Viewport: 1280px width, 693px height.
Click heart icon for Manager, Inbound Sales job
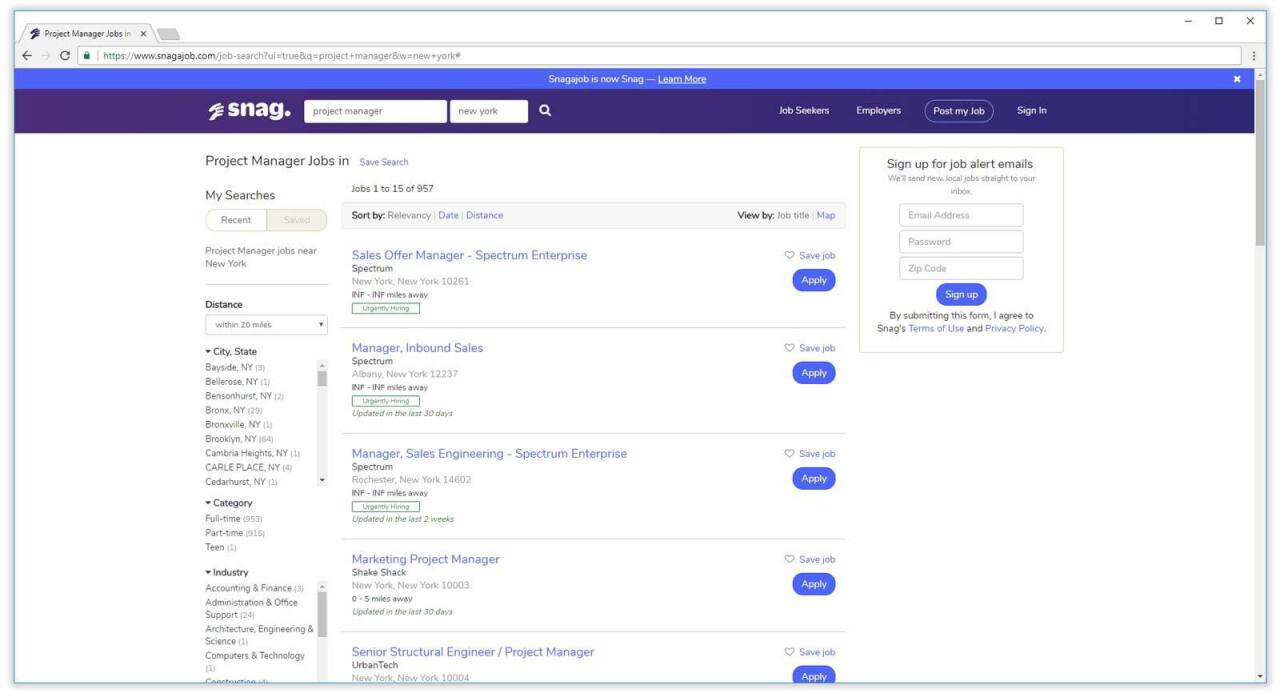(790, 348)
